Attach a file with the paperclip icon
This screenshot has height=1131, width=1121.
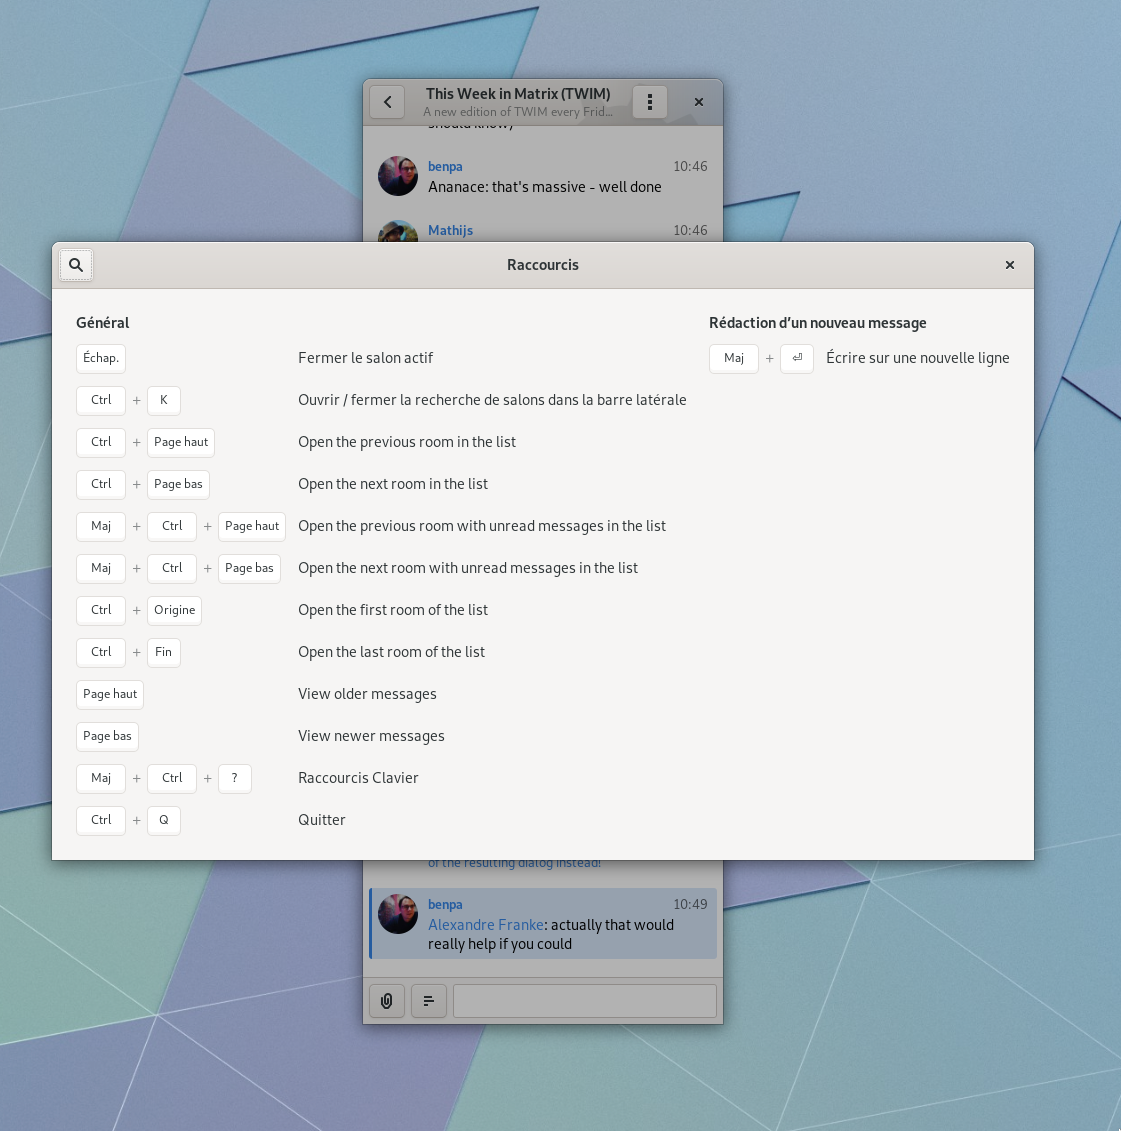tap(387, 1001)
